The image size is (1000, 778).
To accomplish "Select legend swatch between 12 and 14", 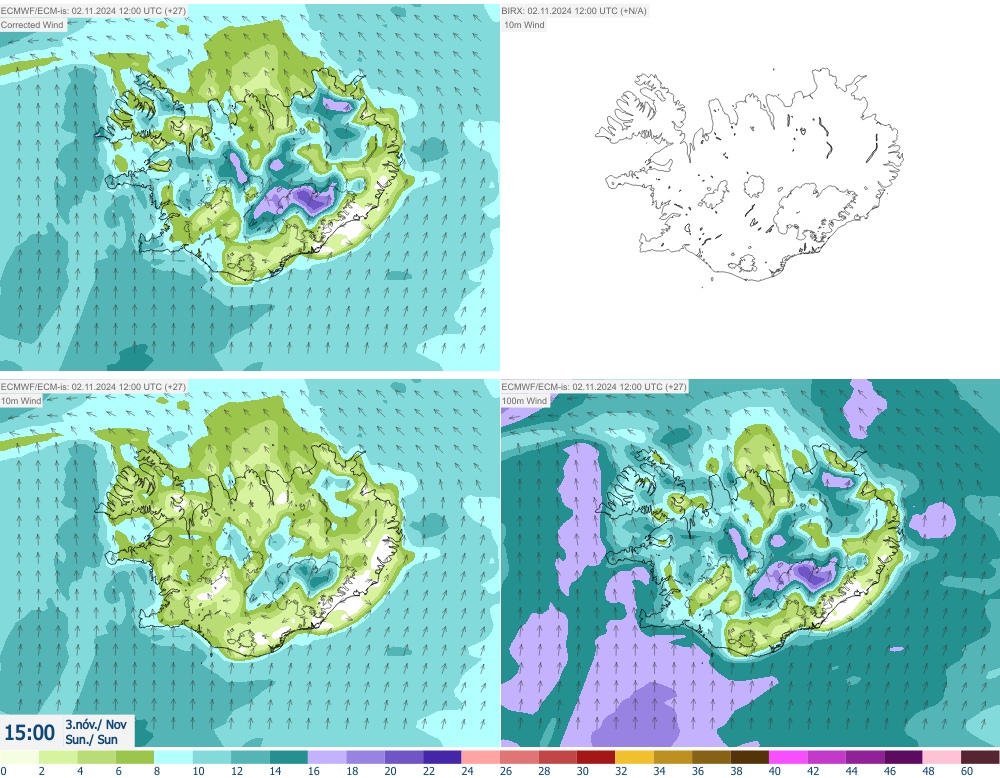I will pos(250,757).
